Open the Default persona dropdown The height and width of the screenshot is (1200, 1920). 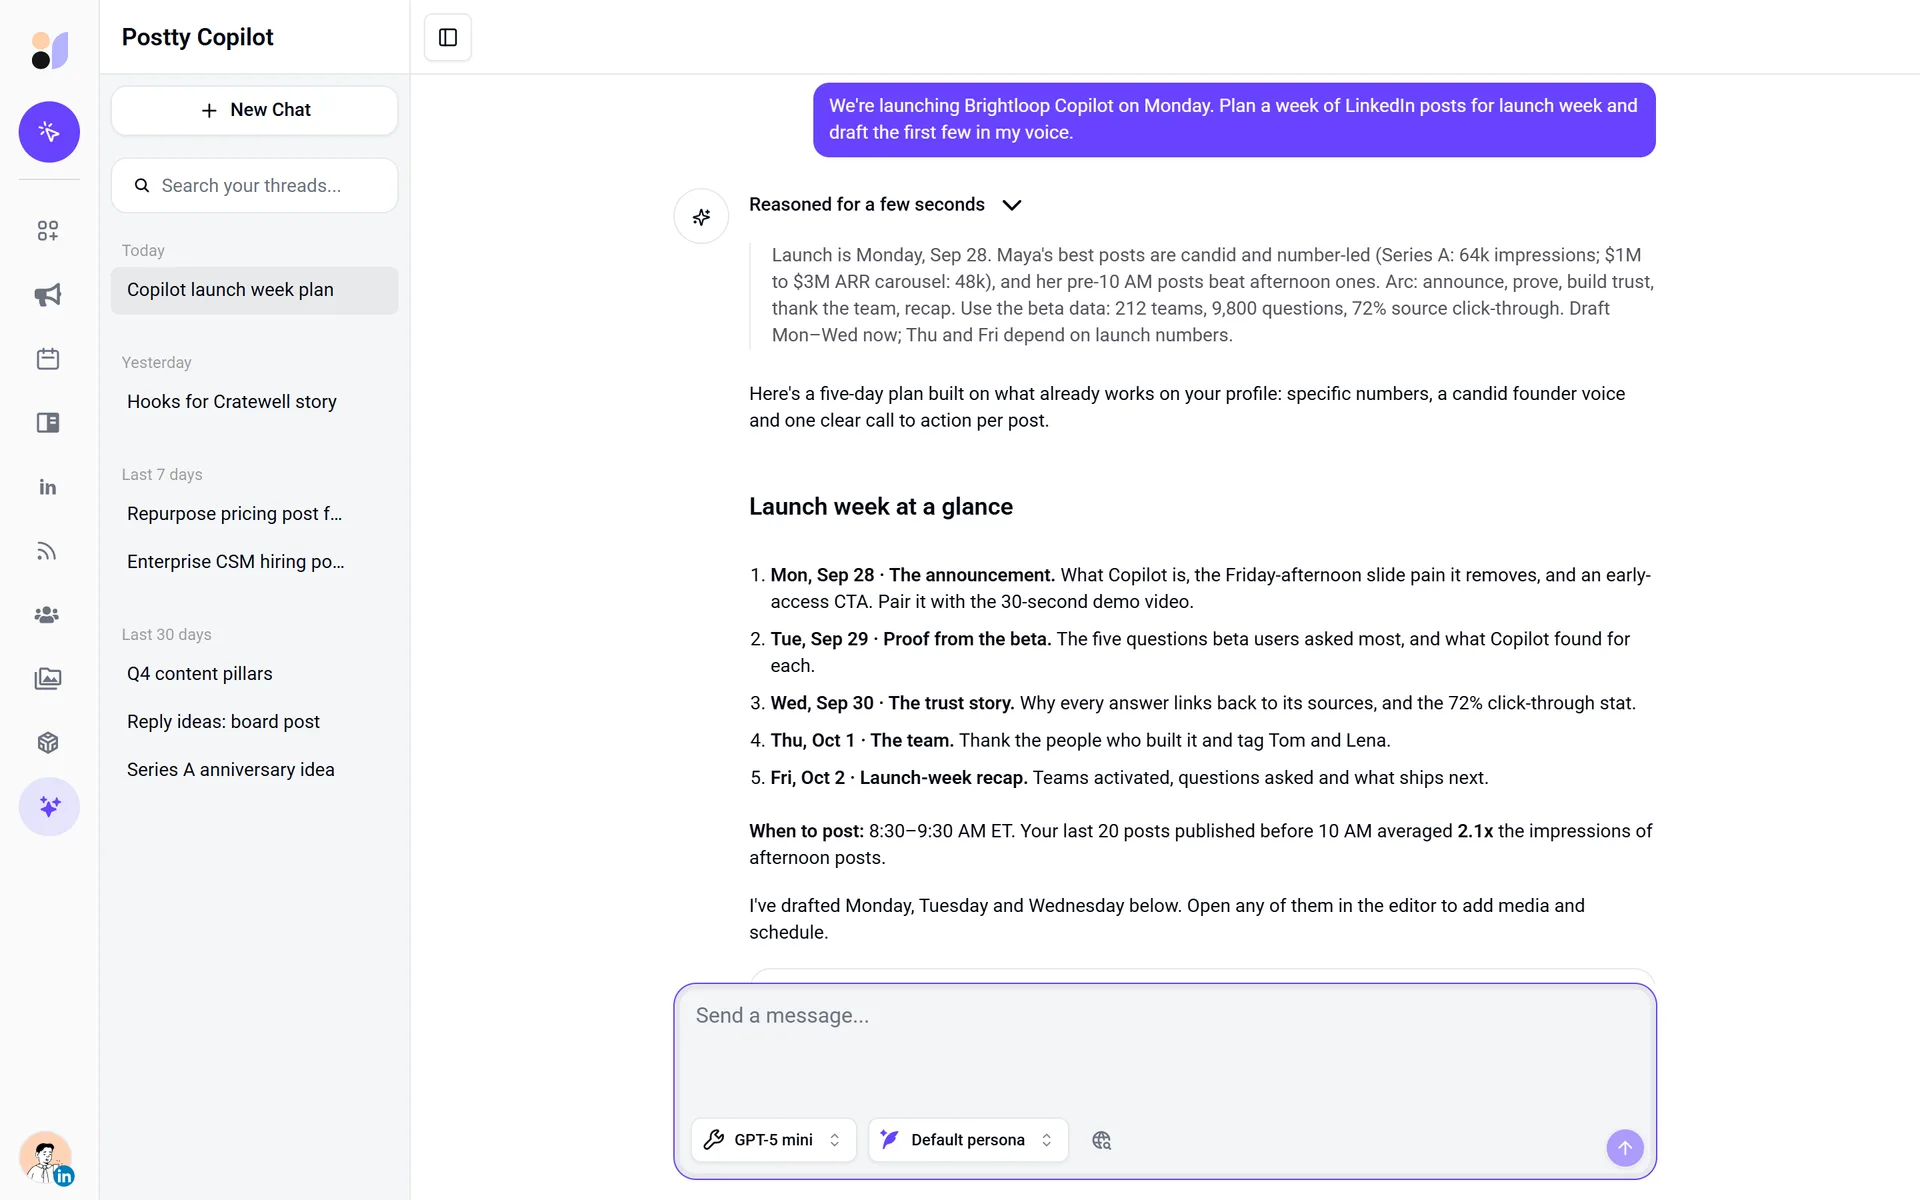(968, 1140)
